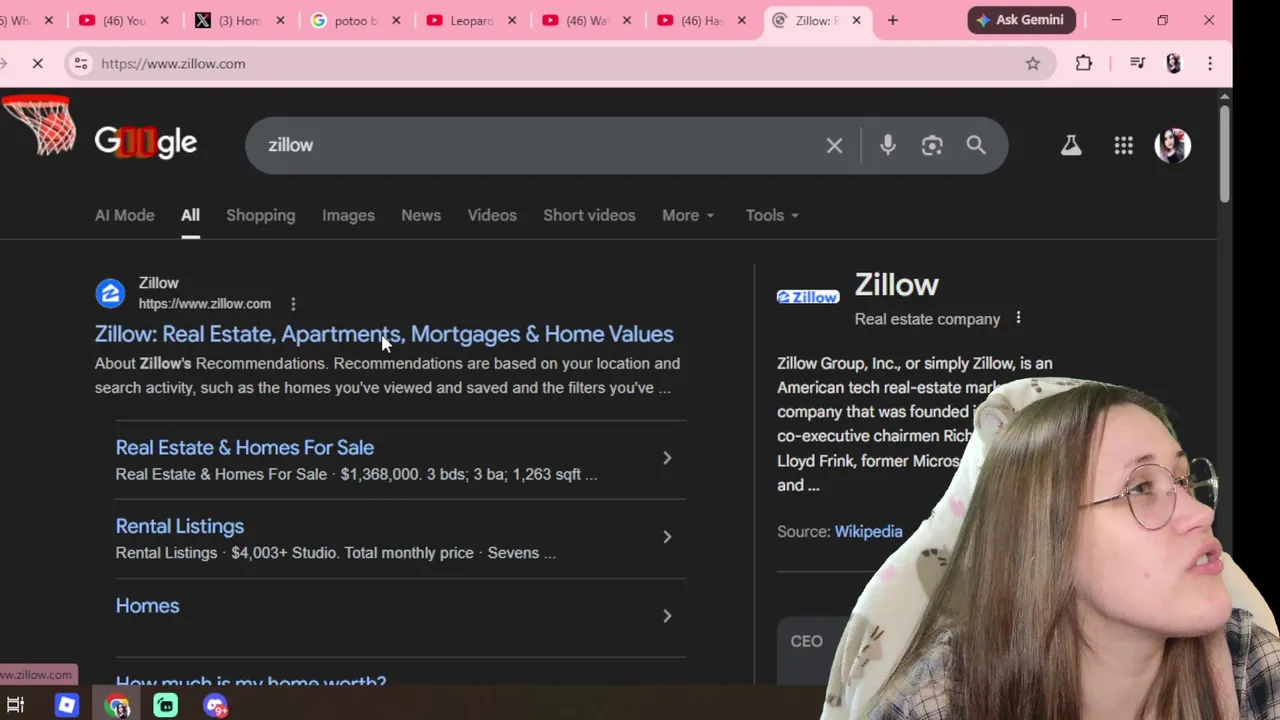Submit search with the magnifier icon

[976, 146]
